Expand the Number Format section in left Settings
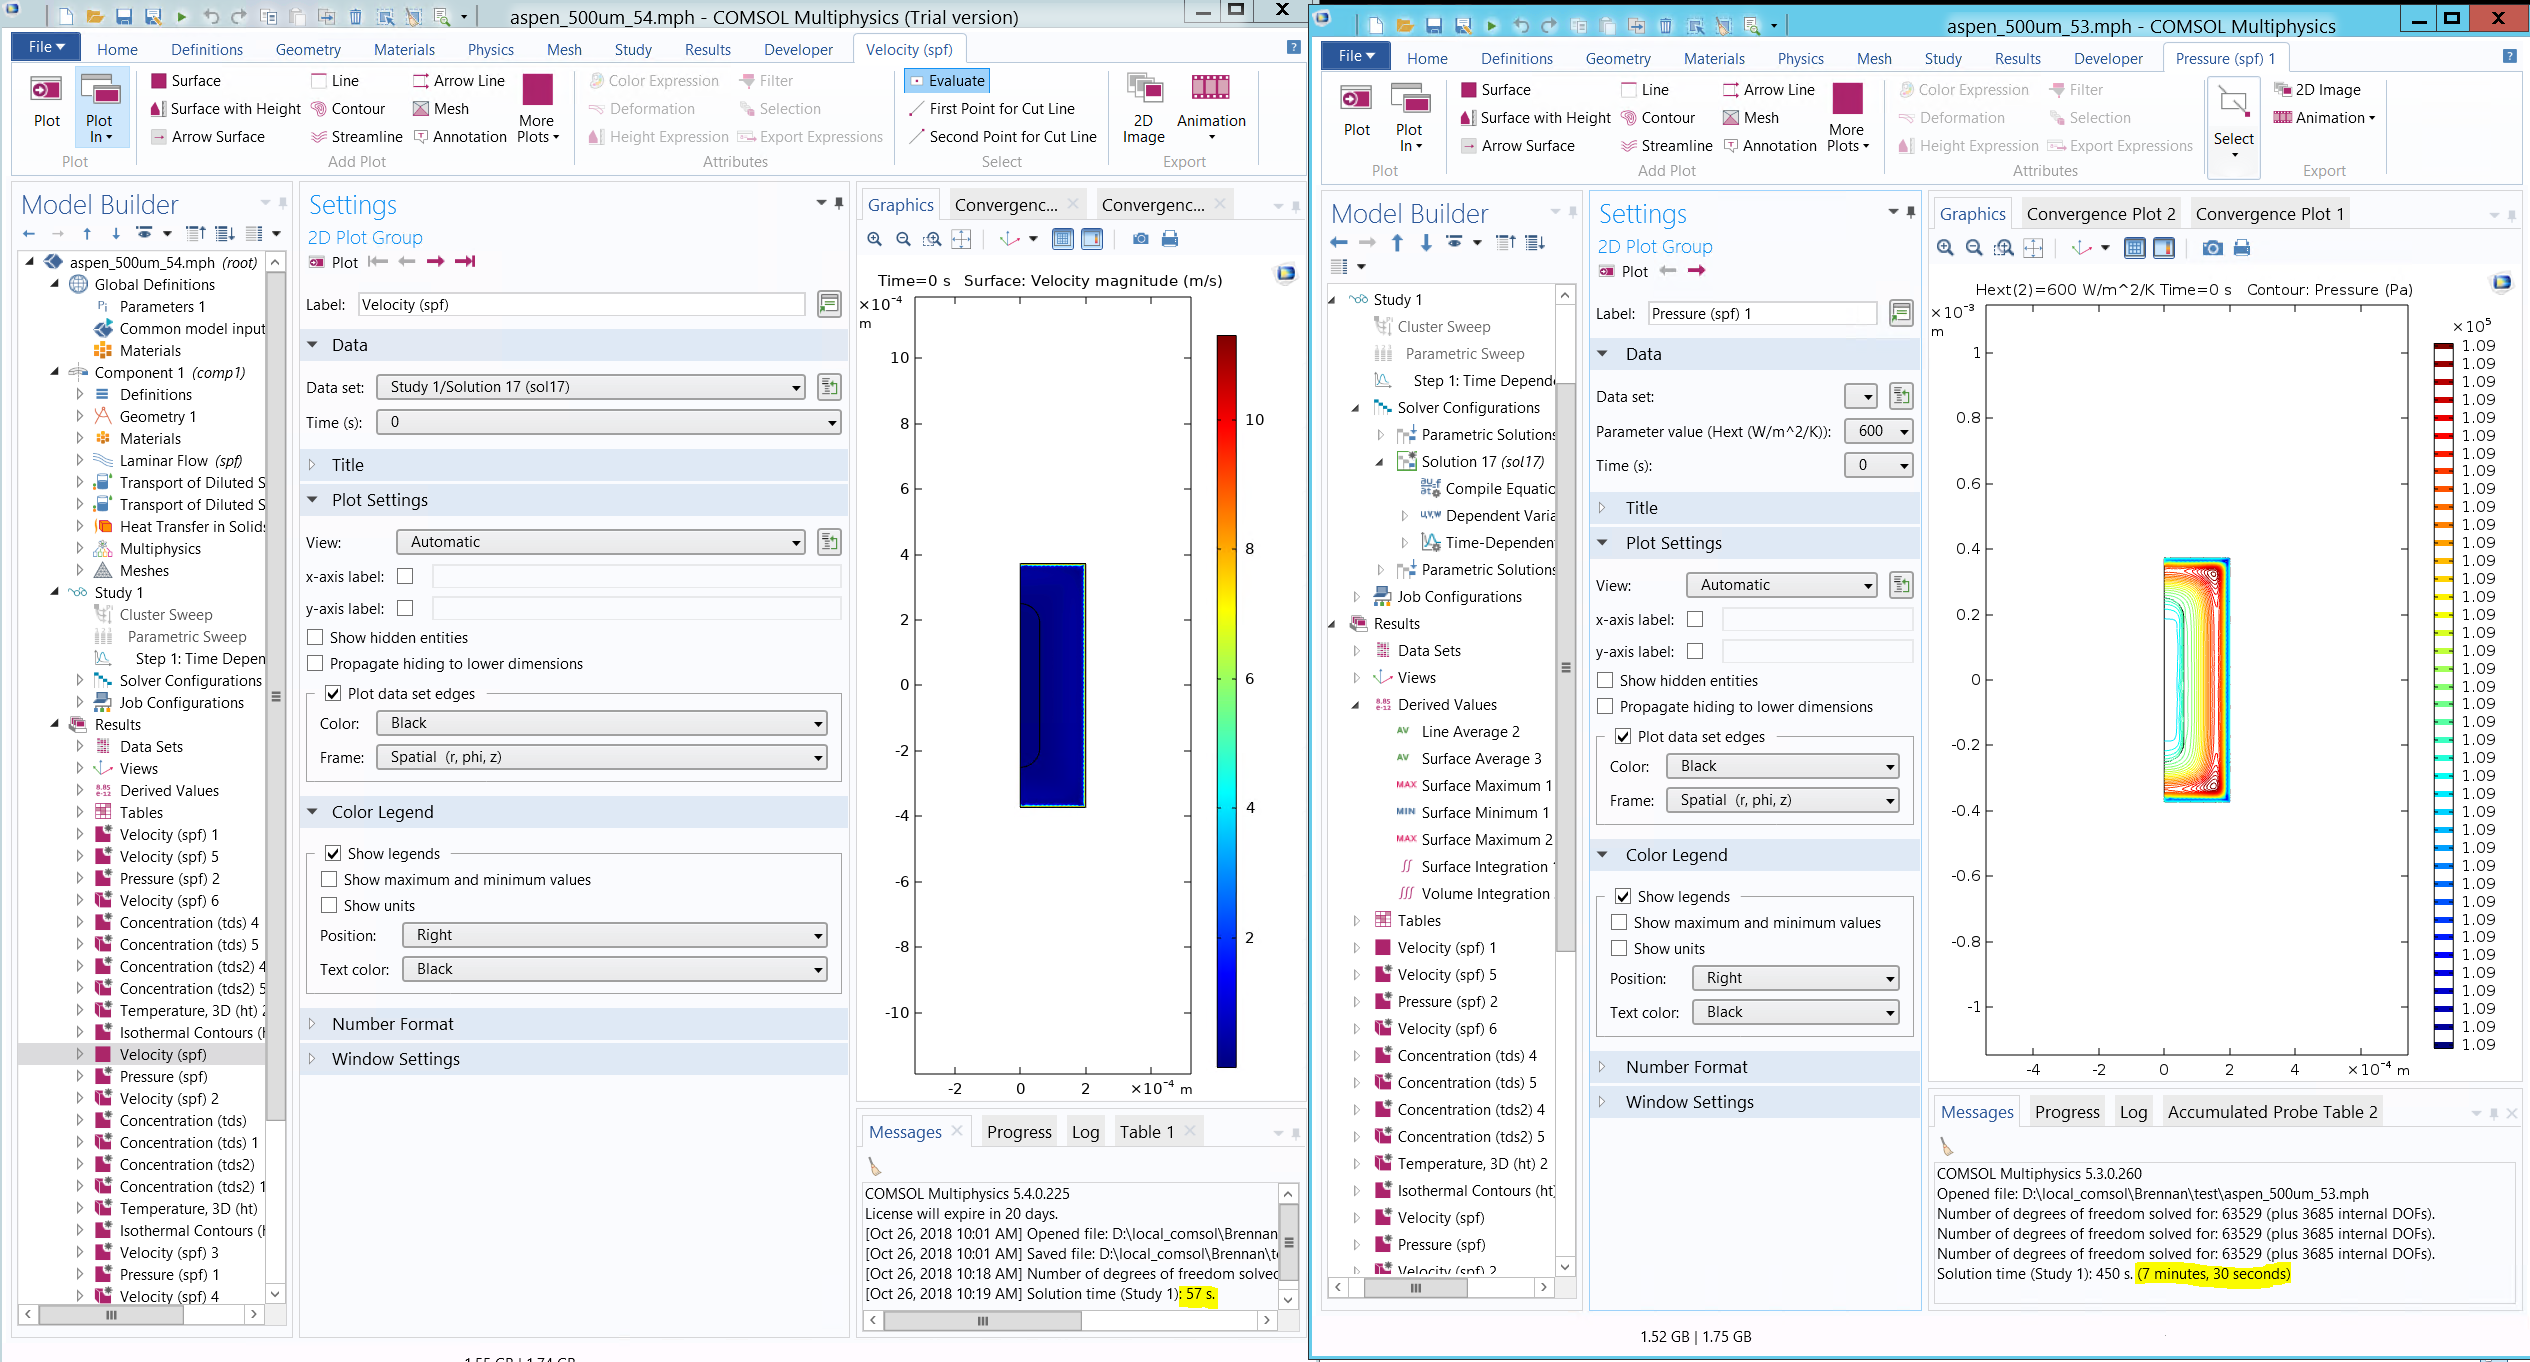This screenshot has width=2530, height=1362. pyautogui.click(x=393, y=1024)
